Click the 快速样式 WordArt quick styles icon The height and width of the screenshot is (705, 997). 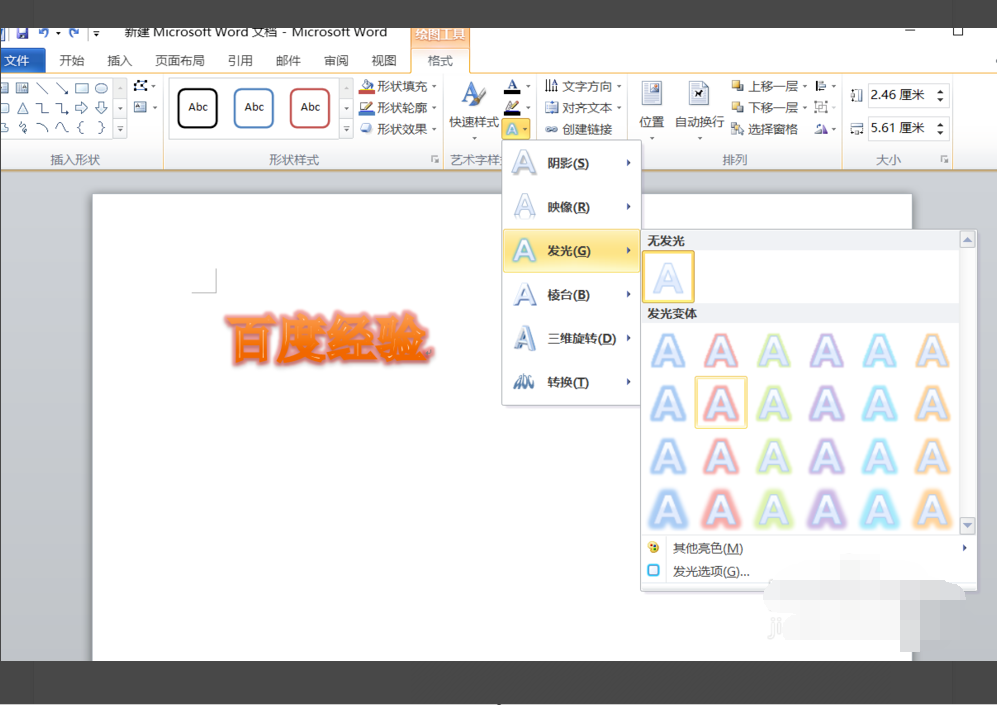pos(473,96)
